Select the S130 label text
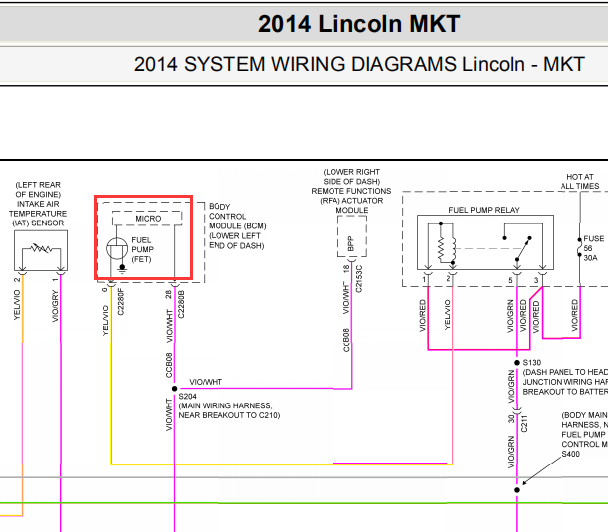The height and width of the screenshot is (532, 608). (532, 363)
